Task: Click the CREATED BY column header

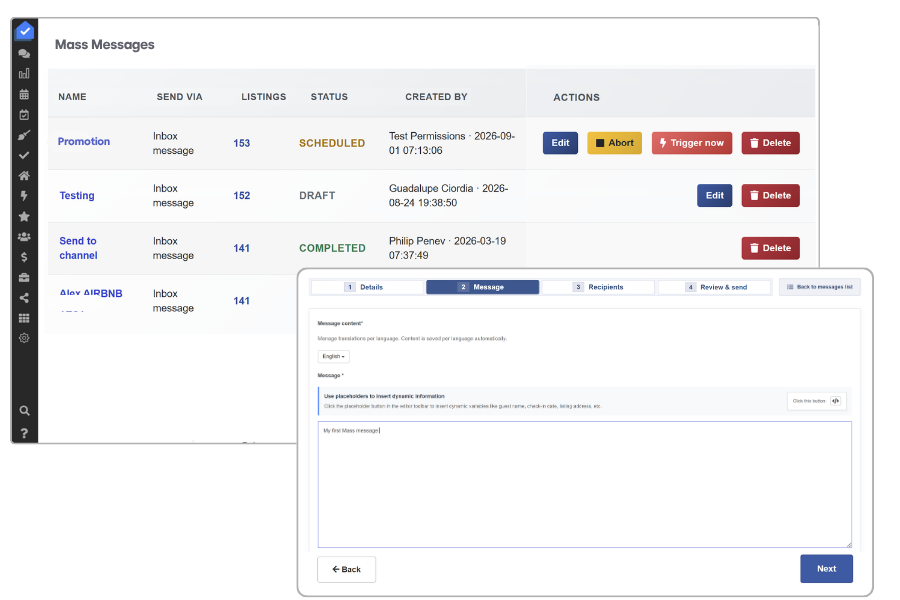Action: click(x=436, y=97)
